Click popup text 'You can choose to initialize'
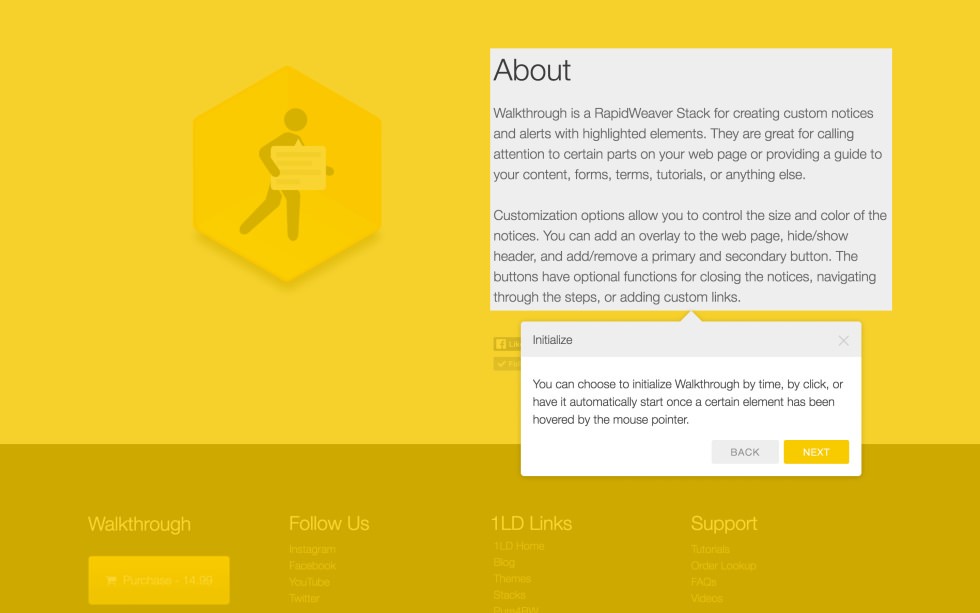The image size is (980, 613). (x=688, y=402)
